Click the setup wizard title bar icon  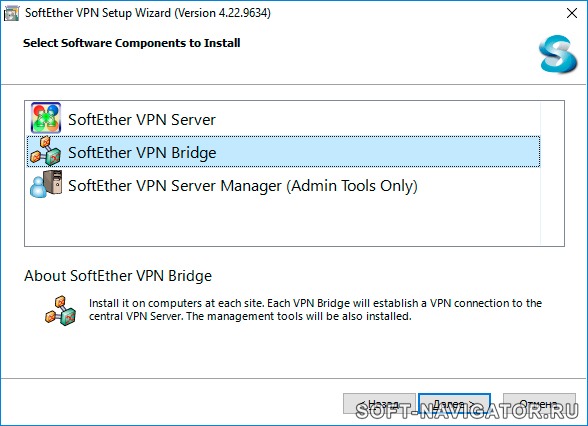(x=11, y=14)
